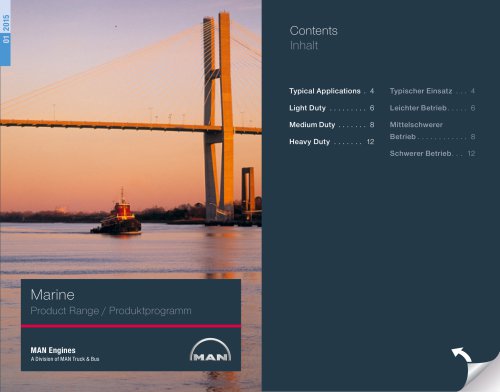Image resolution: width=500 pixels, height=392 pixels.
Task: Open the Mittelschwerer Betrieb entry
Action: click(432, 131)
